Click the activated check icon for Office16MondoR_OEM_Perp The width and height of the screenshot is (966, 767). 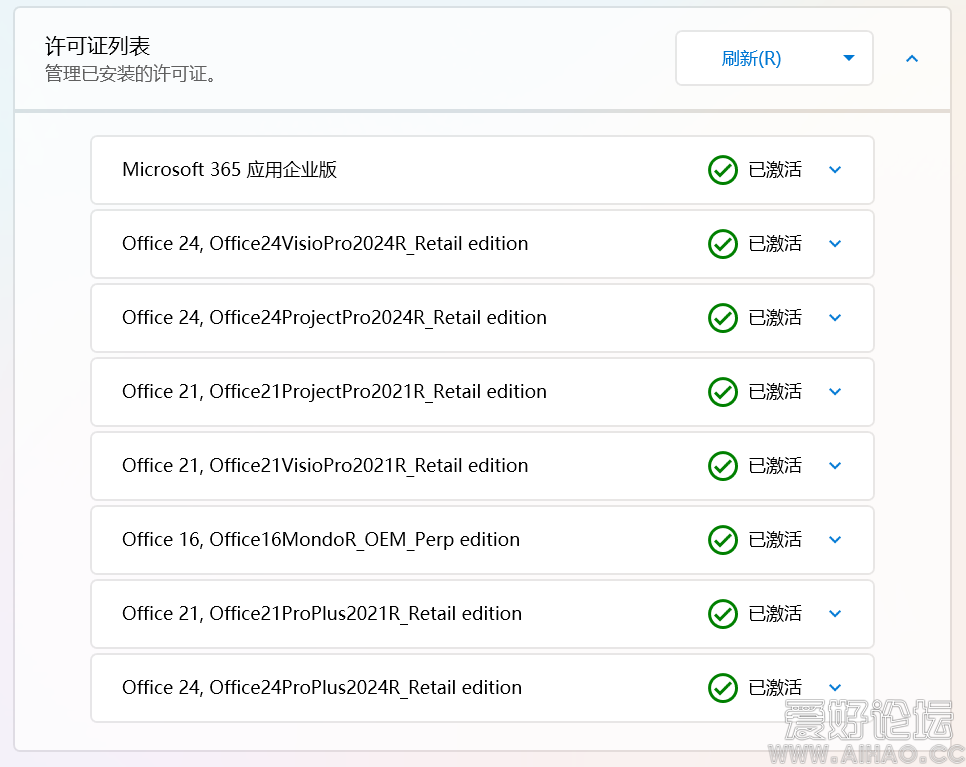tap(723, 540)
